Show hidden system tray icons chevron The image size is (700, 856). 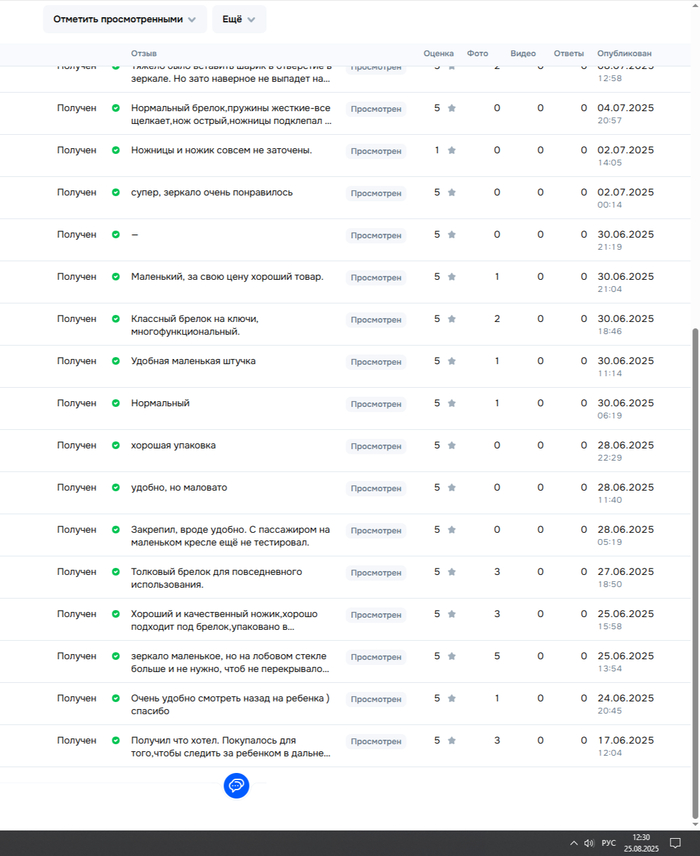coord(573,843)
